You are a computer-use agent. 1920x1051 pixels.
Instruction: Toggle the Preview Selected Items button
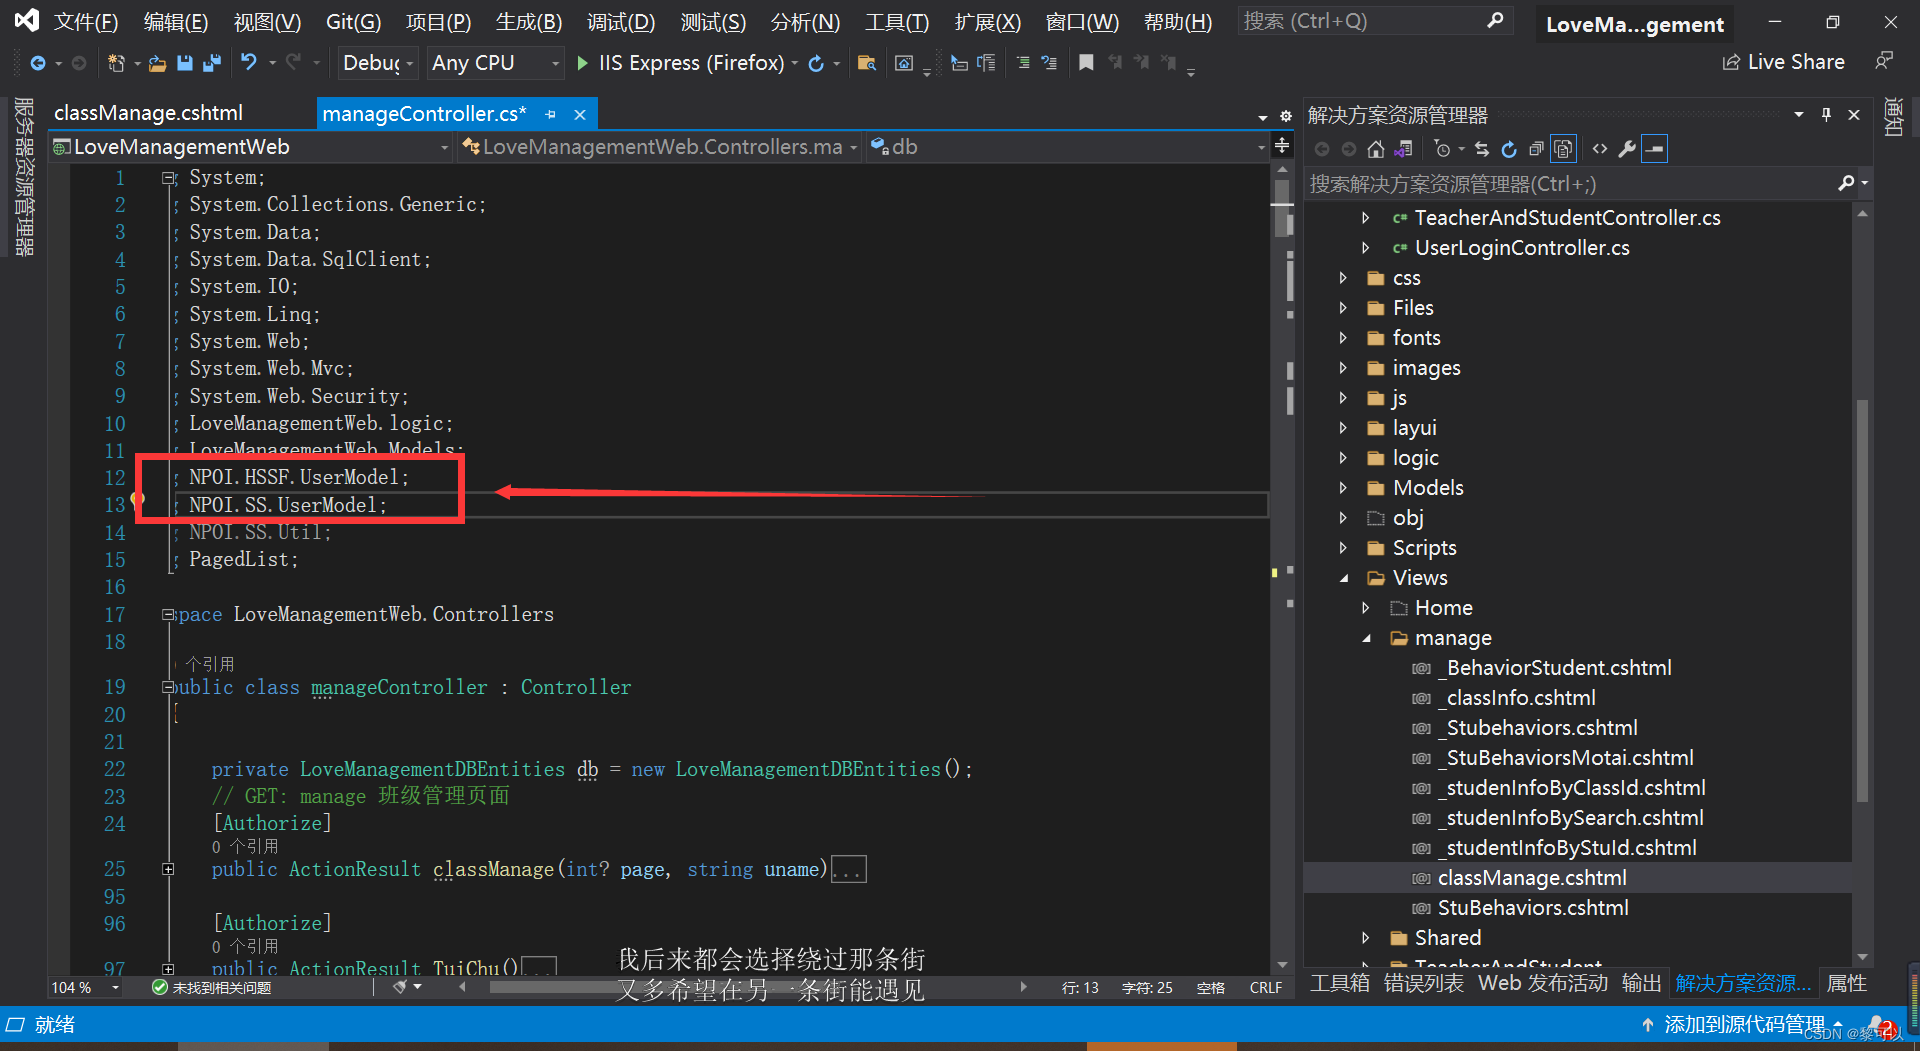pos(1655,149)
